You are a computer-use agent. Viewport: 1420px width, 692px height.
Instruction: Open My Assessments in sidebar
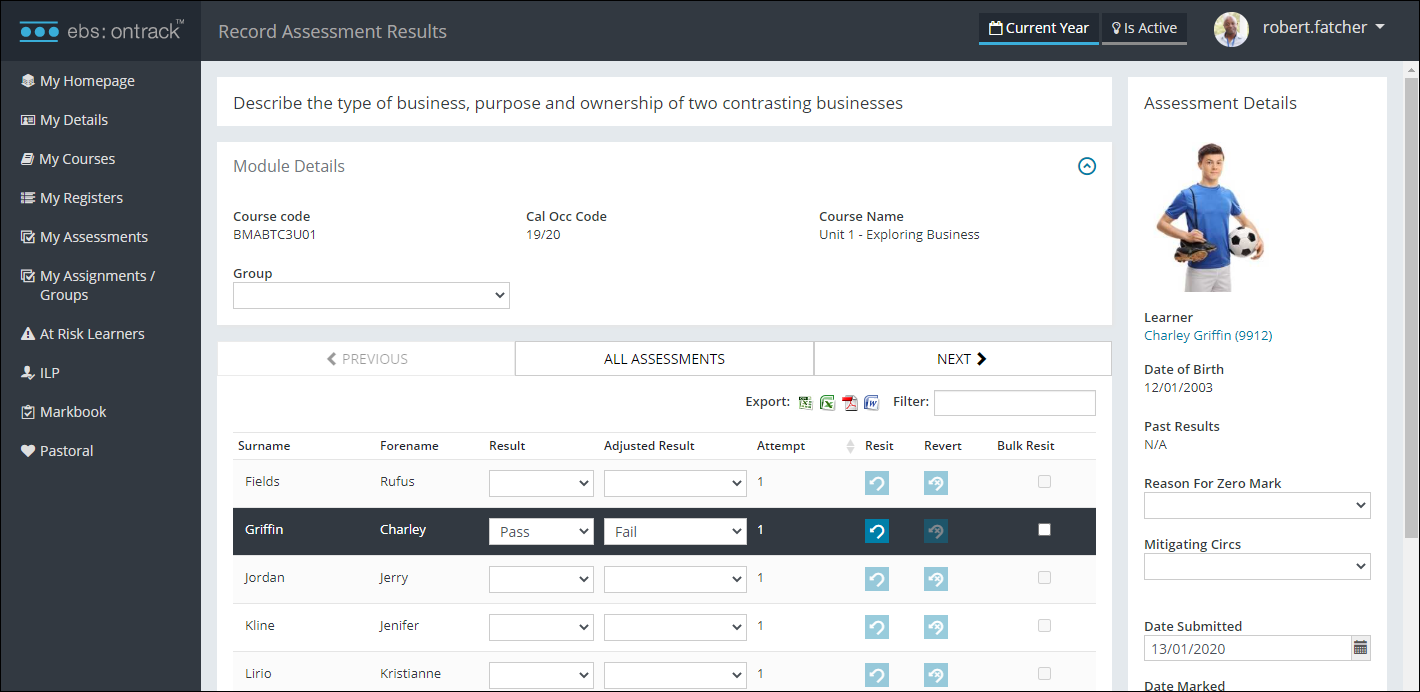click(x=93, y=237)
